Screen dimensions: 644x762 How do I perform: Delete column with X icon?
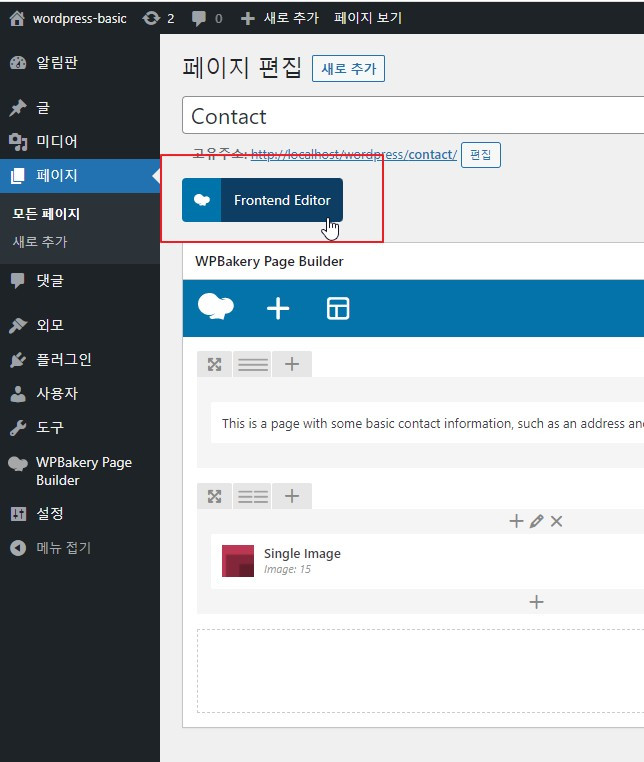pyautogui.click(x=557, y=521)
